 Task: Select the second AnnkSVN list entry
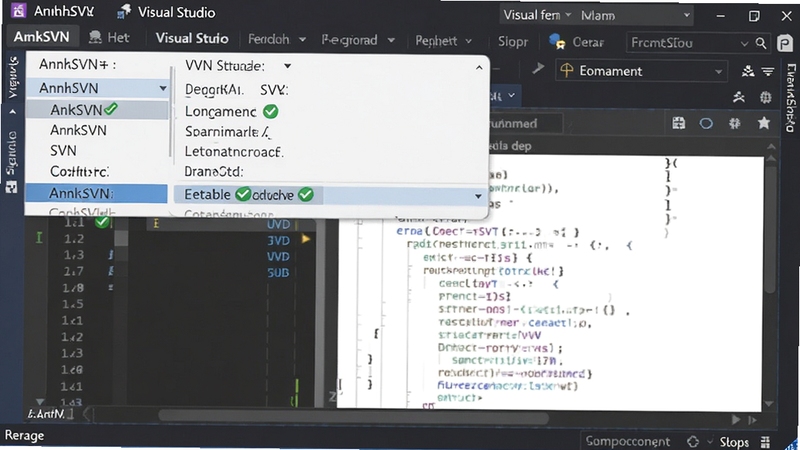(x=79, y=130)
